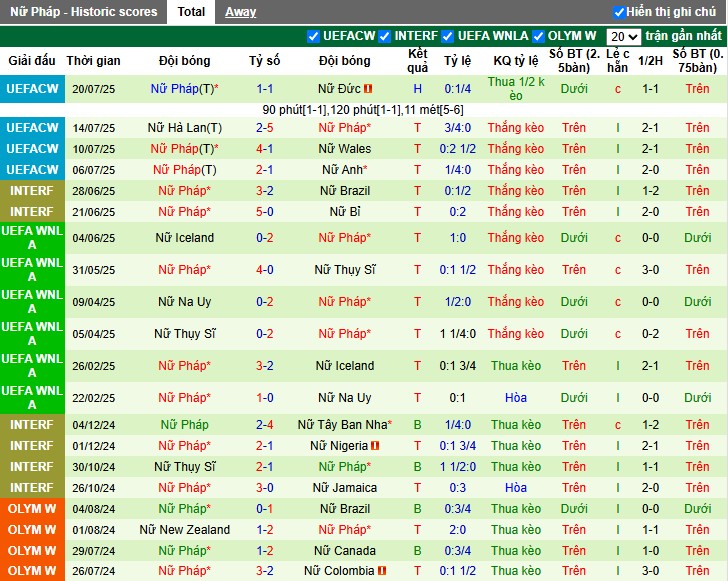Screen dimensions: 728x581
Task: Click UEFA WNLA badge for 04/06/25 match
Action: [32, 238]
